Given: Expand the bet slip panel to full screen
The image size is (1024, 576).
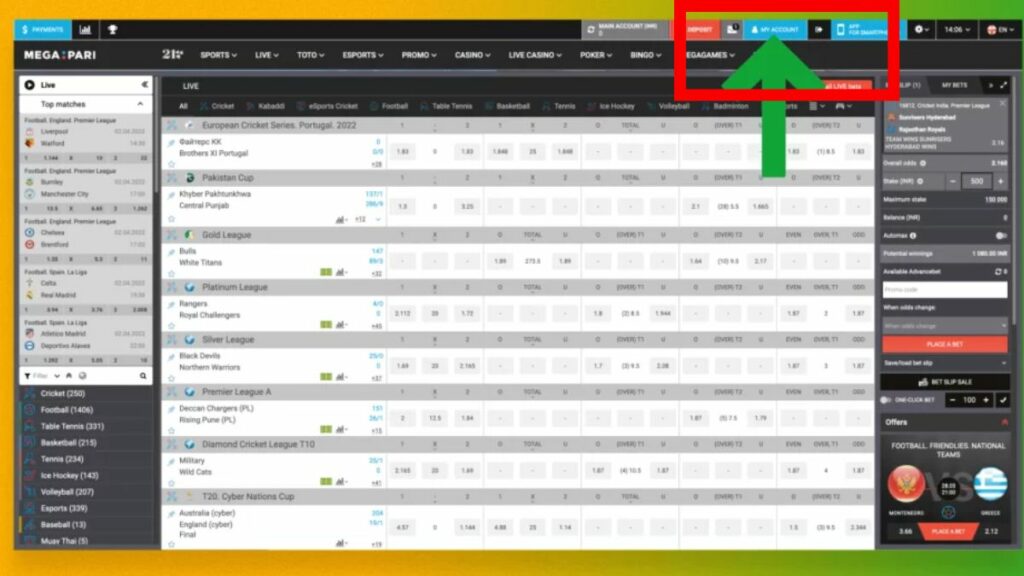Looking at the screenshot, I should (1004, 85).
